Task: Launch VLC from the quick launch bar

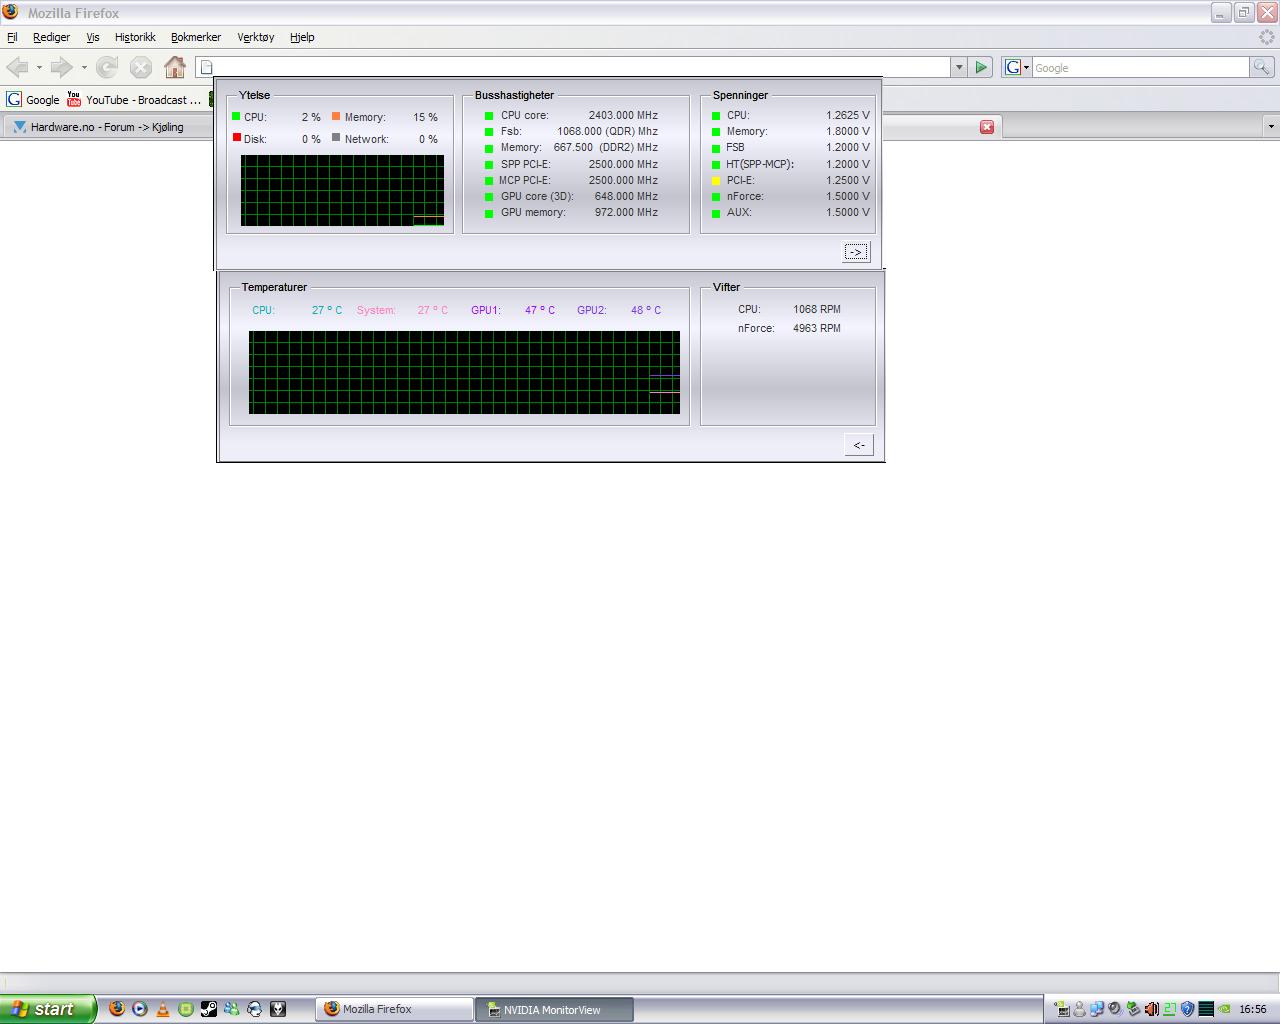Action: pyautogui.click(x=163, y=1009)
